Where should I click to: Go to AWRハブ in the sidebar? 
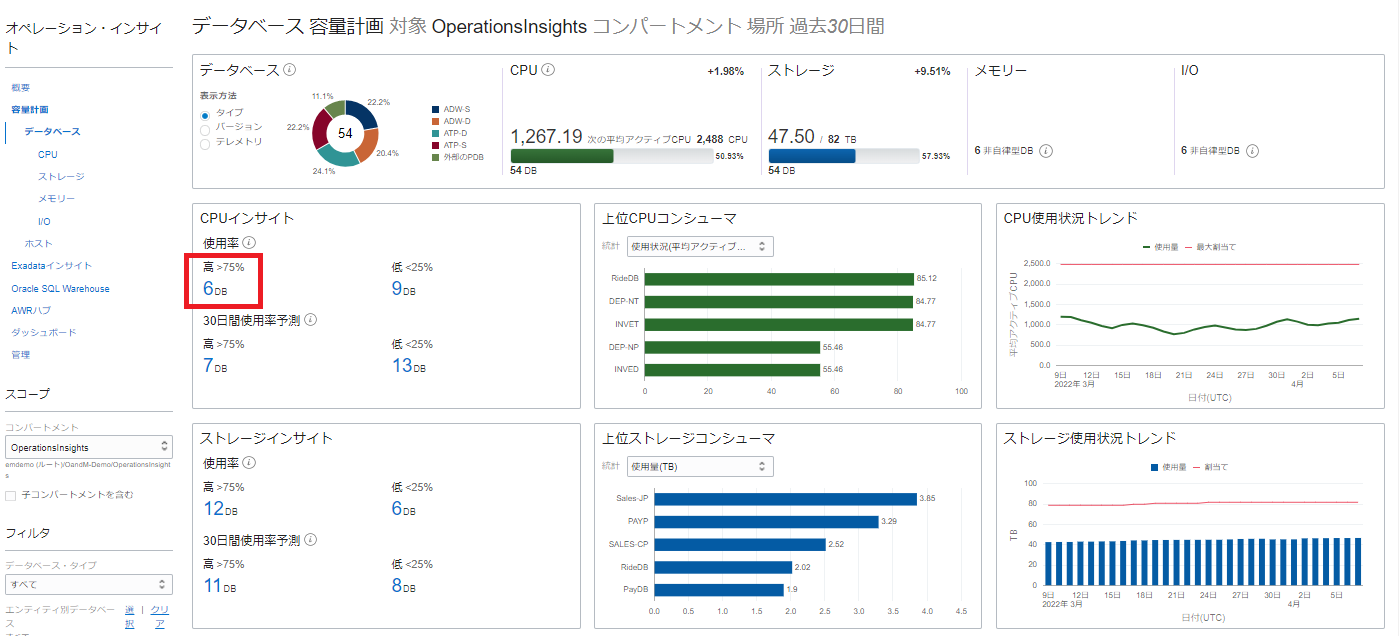pos(30,310)
